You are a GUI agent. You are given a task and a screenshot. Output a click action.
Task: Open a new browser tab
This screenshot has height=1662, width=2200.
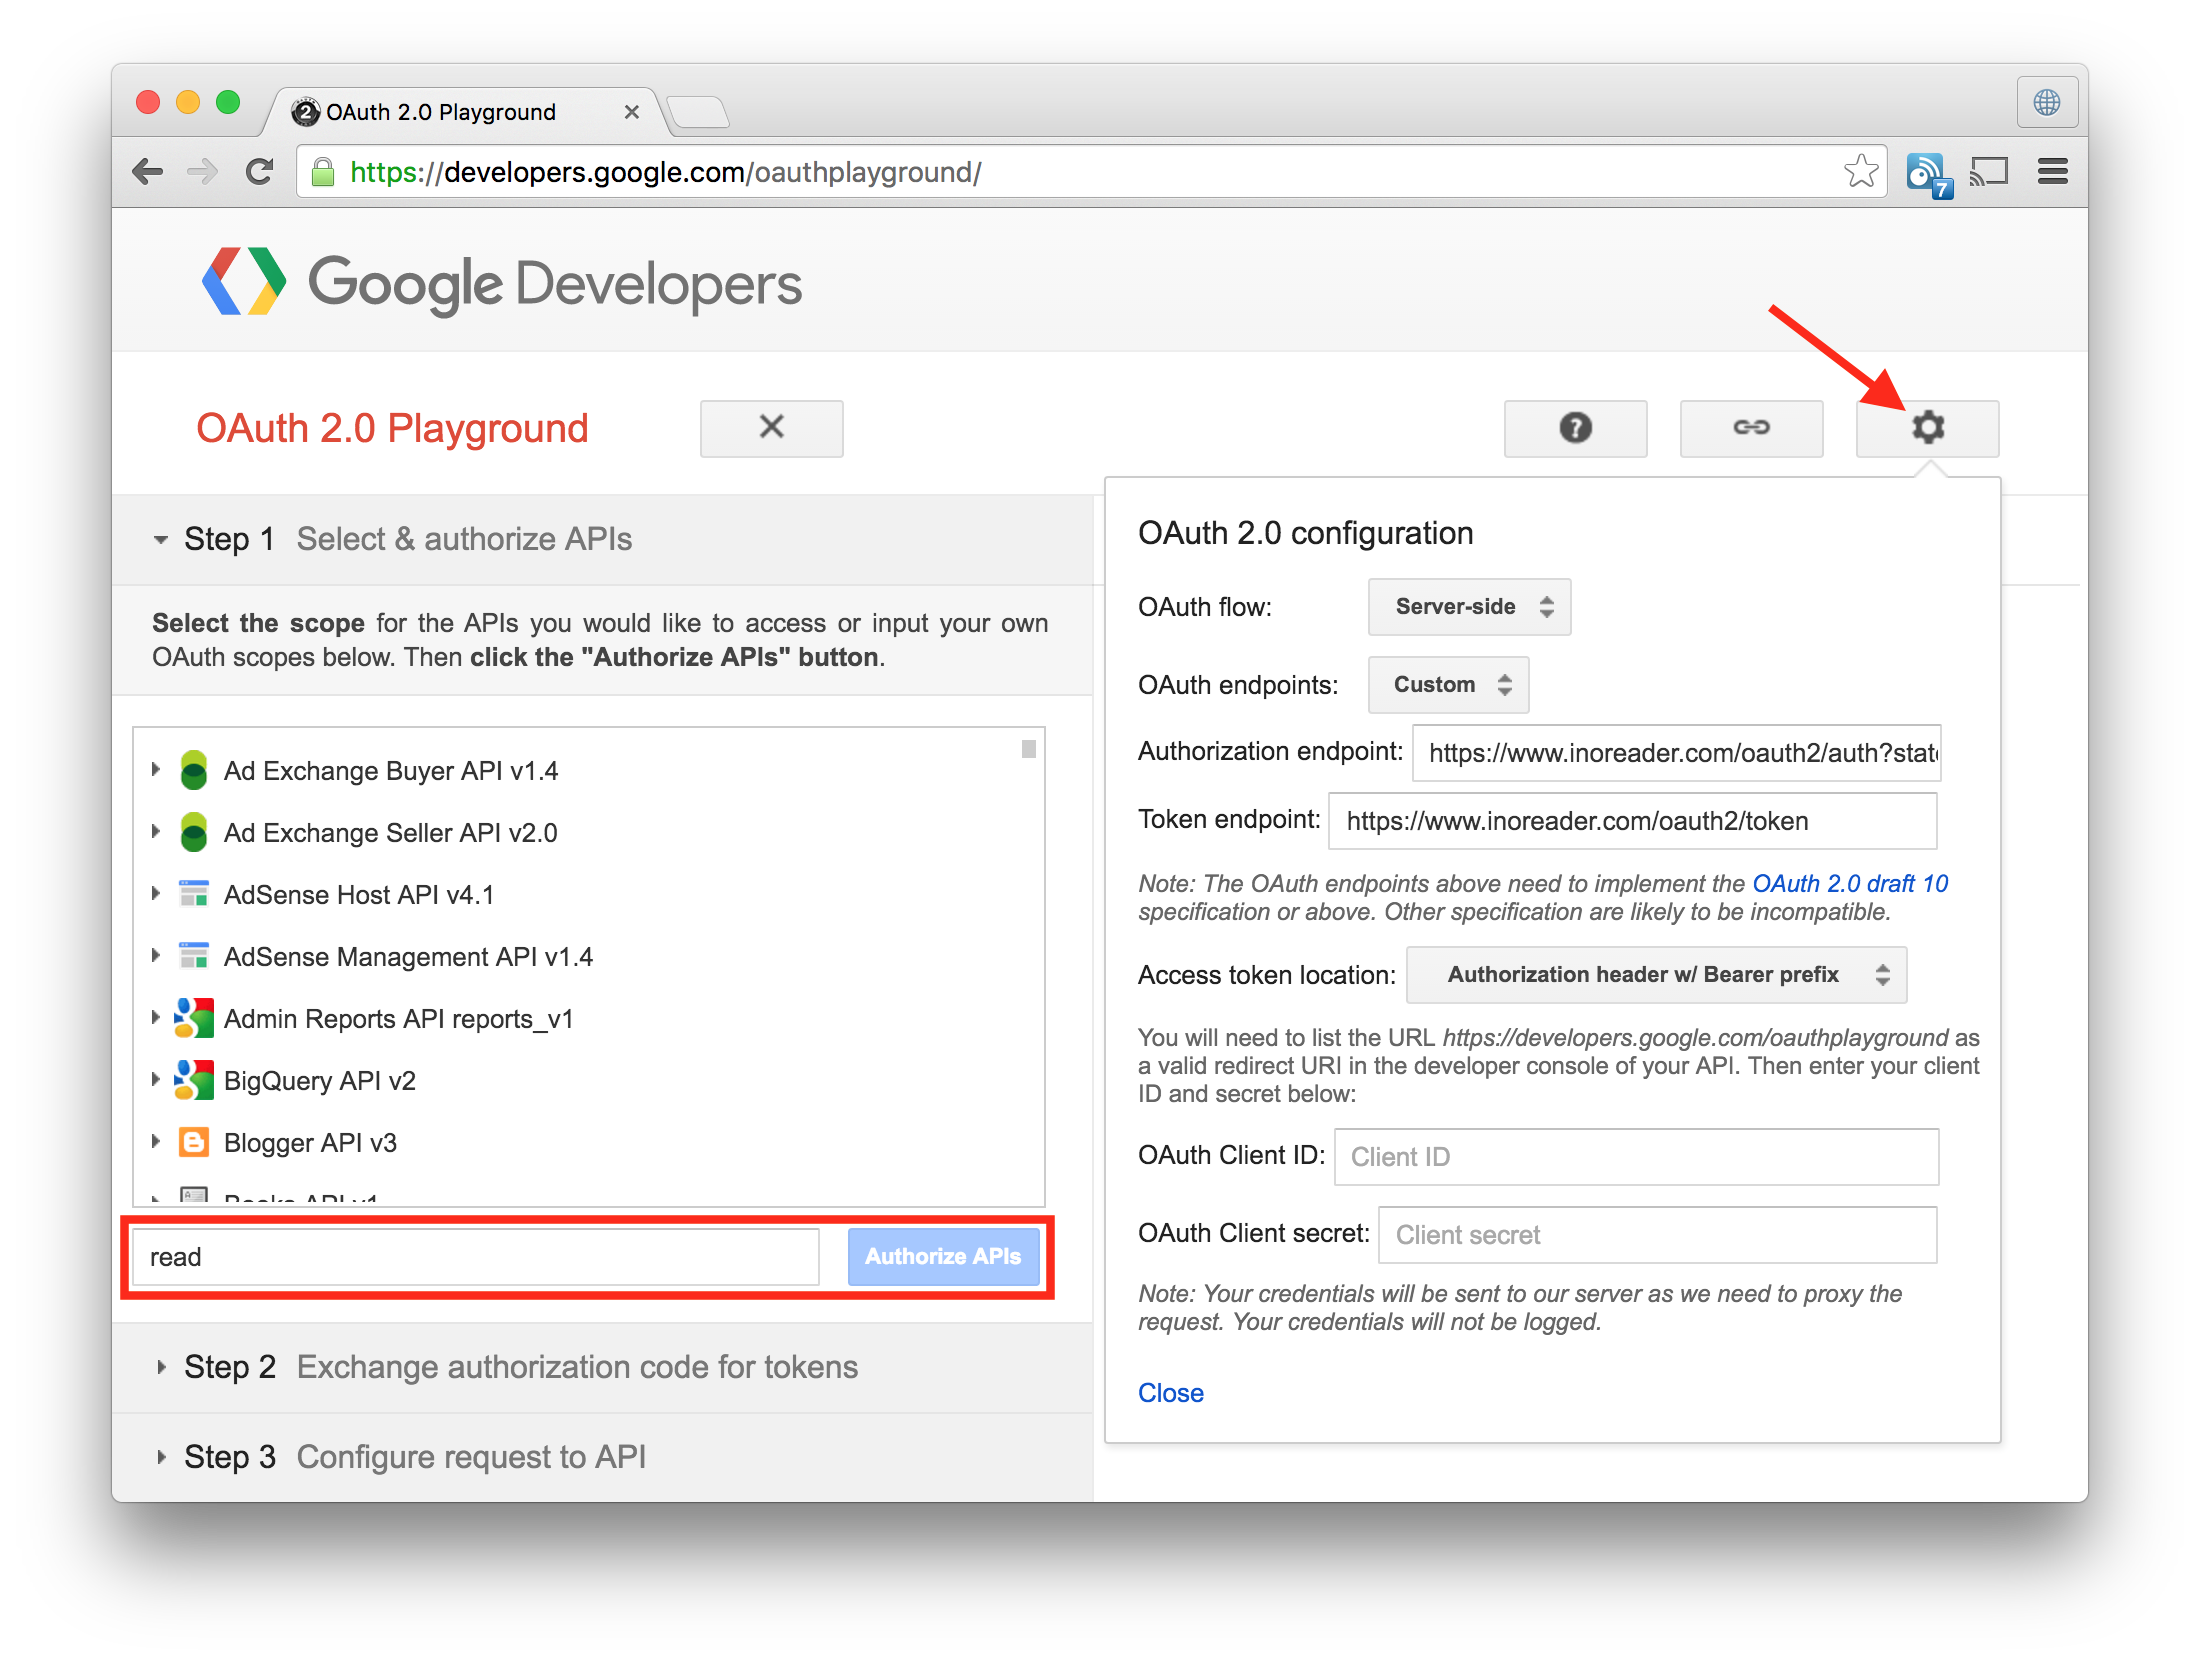point(698,112)
